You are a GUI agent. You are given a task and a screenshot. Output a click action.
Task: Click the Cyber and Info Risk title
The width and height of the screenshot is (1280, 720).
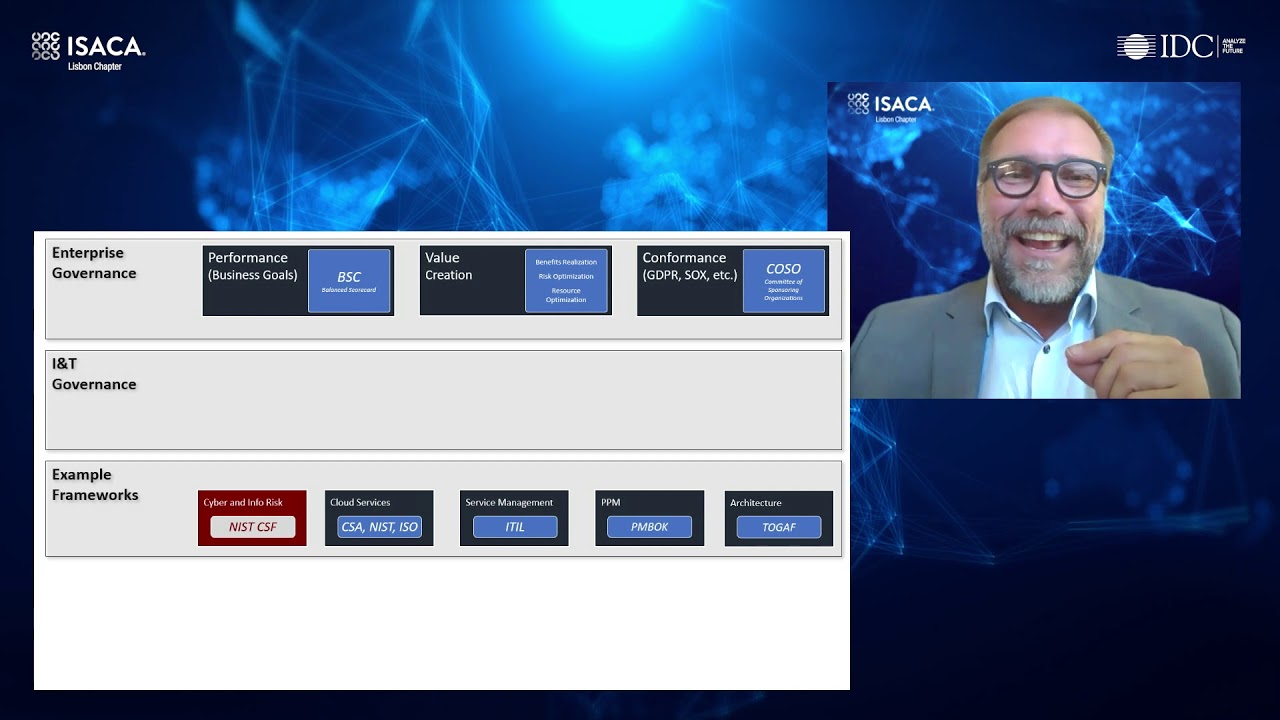pos(243,503)
